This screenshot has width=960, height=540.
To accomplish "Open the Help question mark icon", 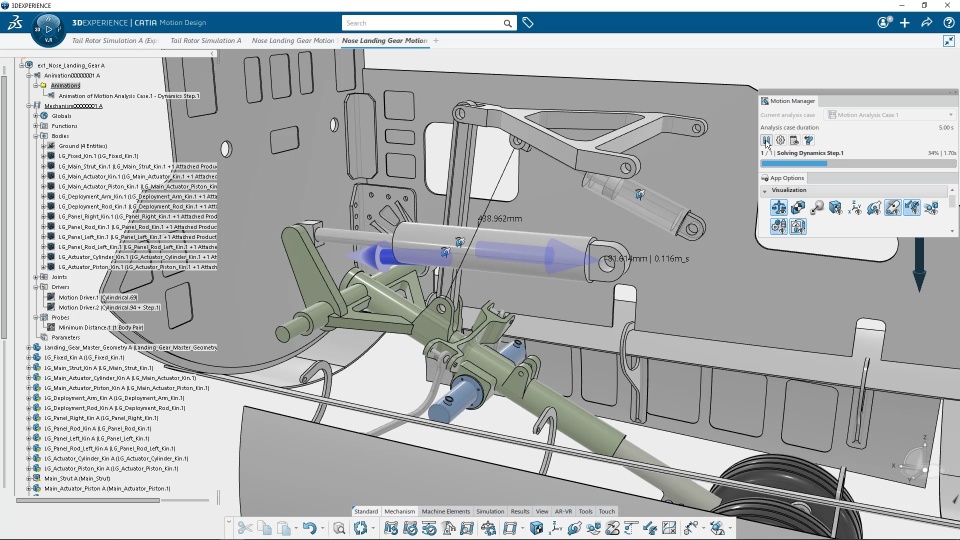I will click(949, 23).
